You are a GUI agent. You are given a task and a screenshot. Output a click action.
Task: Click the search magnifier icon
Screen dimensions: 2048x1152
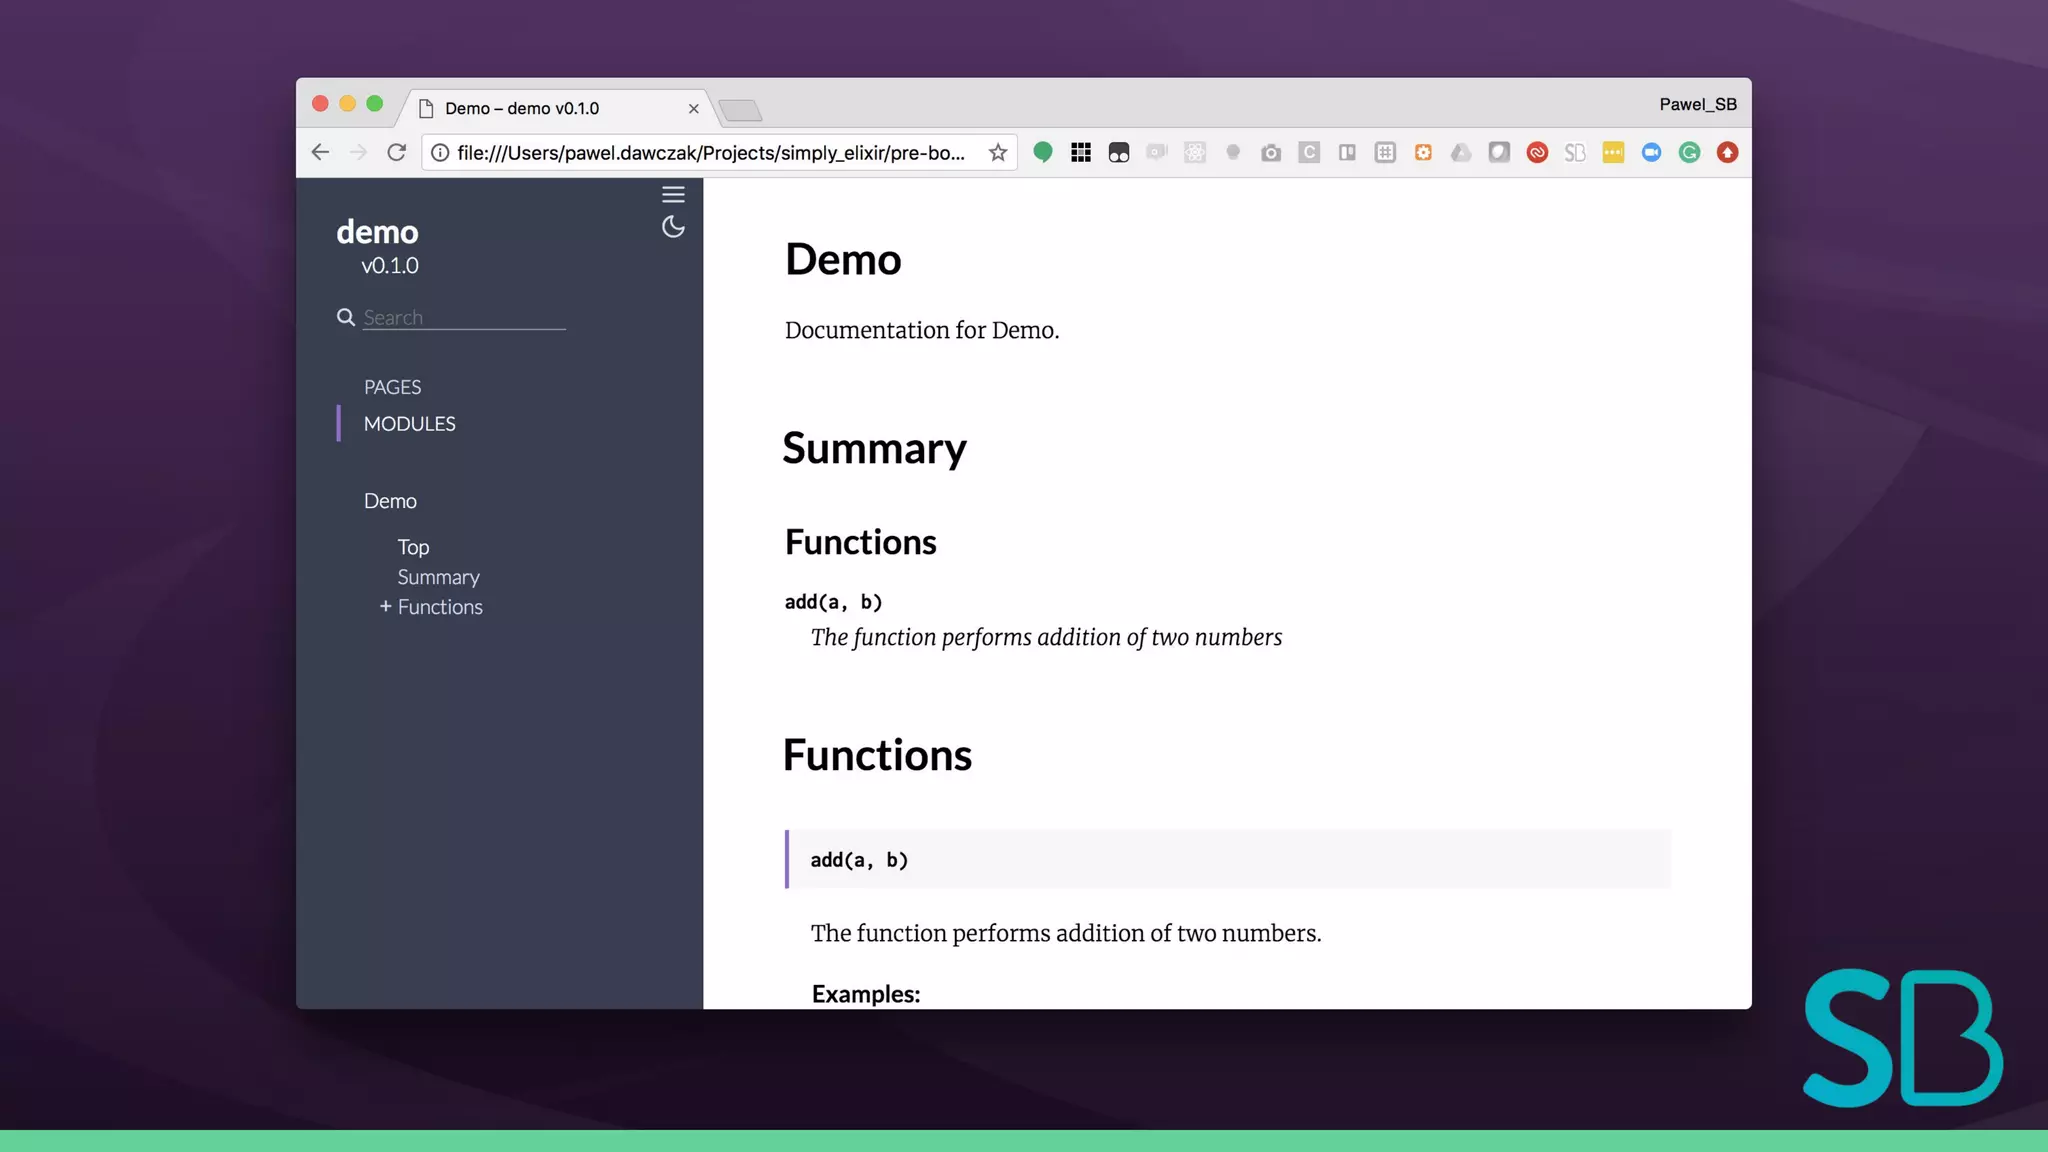tap(346, 317)
